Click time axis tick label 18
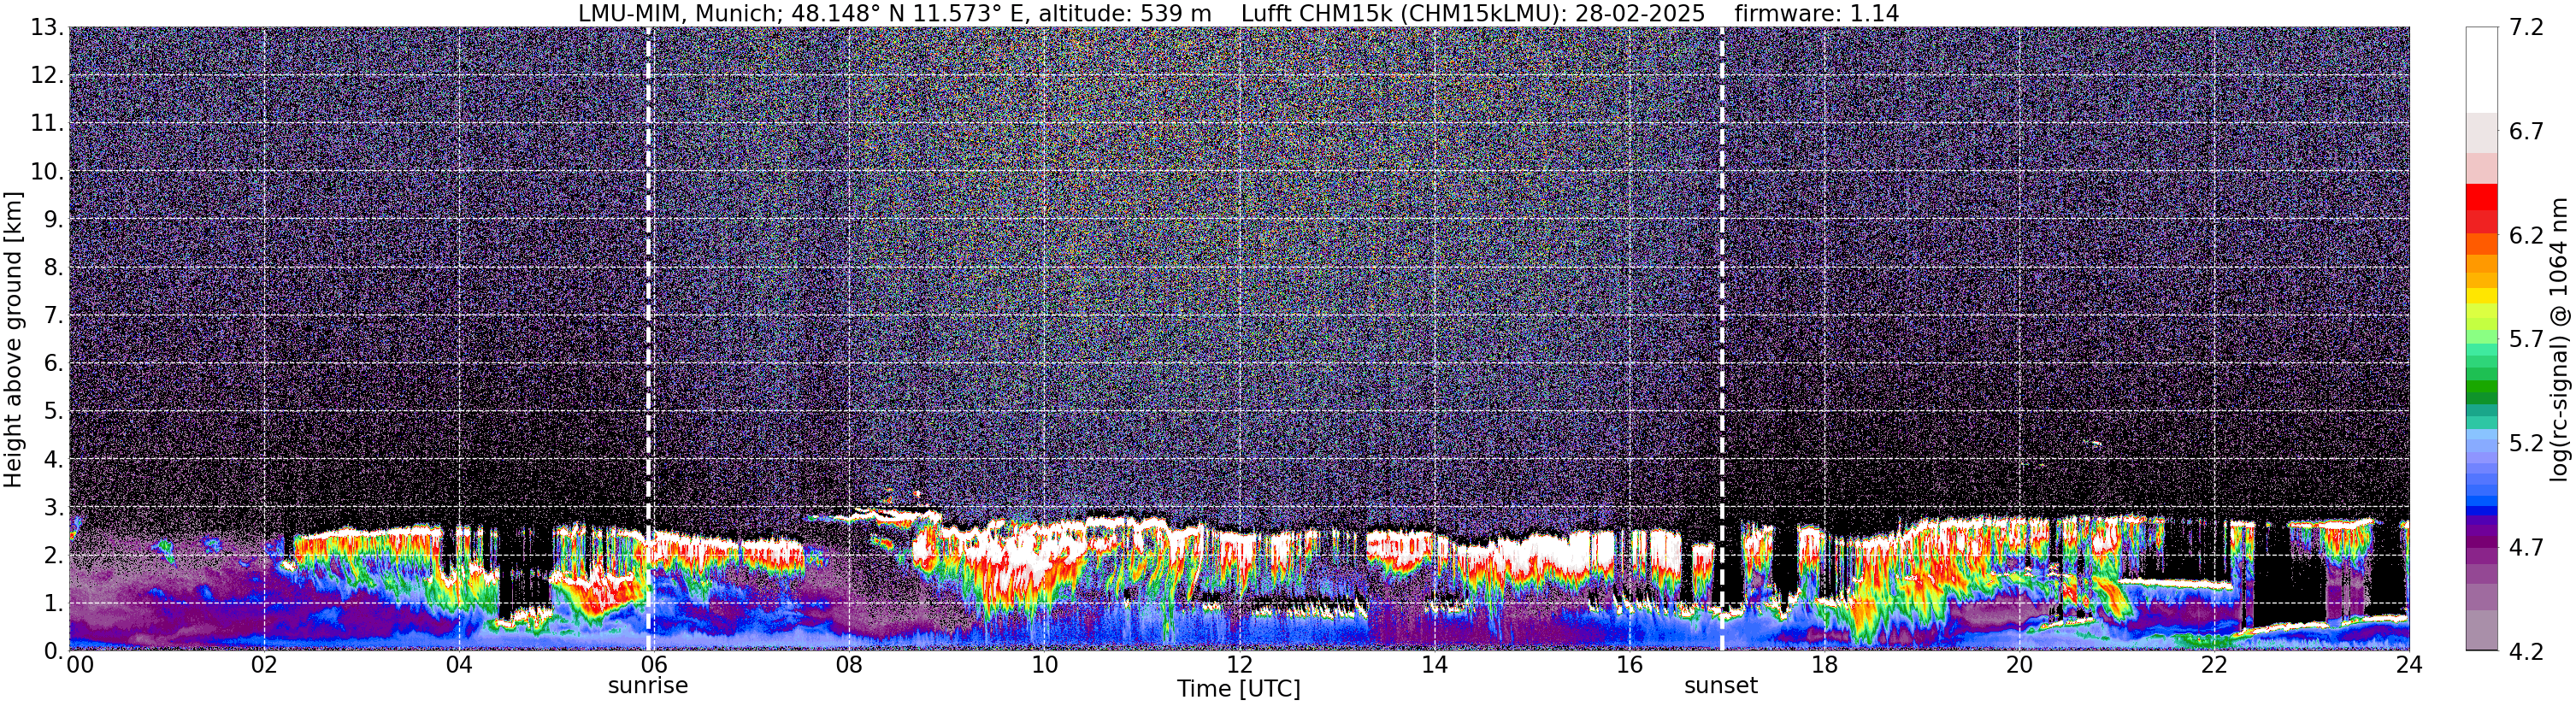This screenshot has width=2576, height=706. coord(1824,665)
